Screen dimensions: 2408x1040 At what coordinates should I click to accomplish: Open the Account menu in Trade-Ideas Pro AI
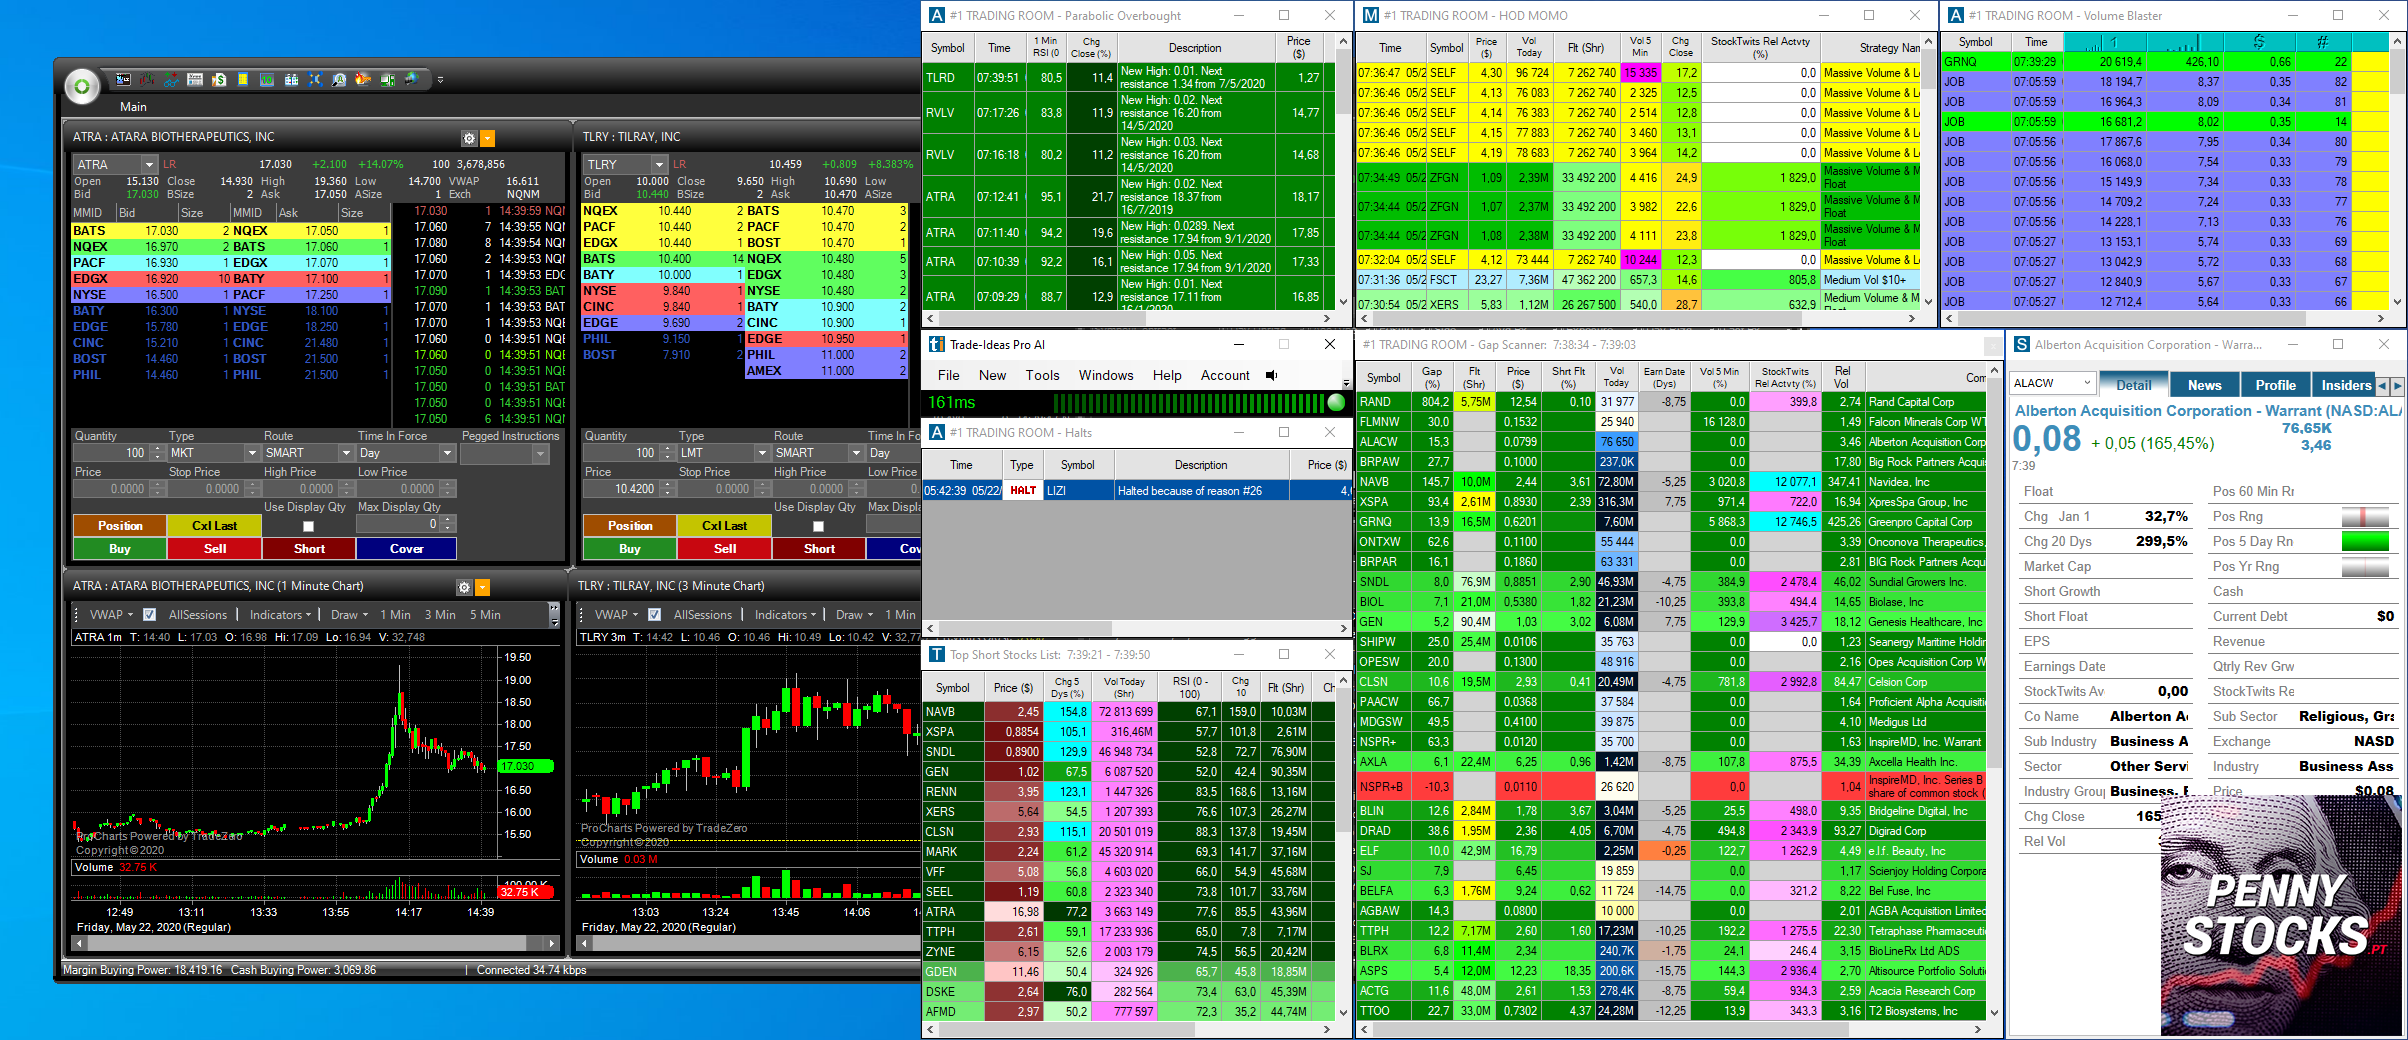click(x=1225, y=376)
